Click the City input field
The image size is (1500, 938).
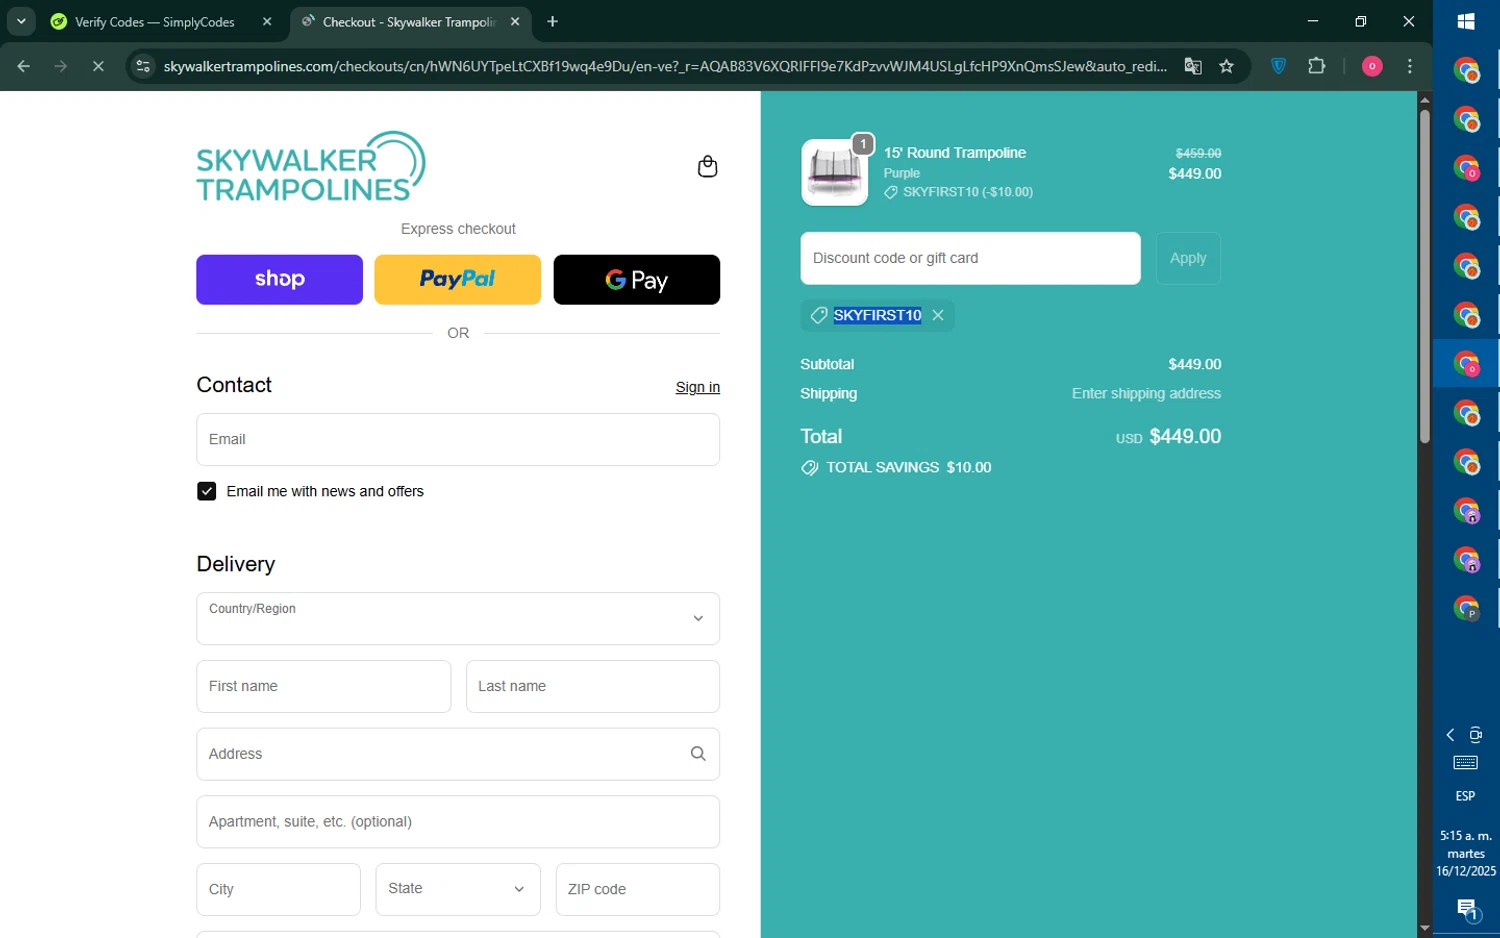[278, 889]
